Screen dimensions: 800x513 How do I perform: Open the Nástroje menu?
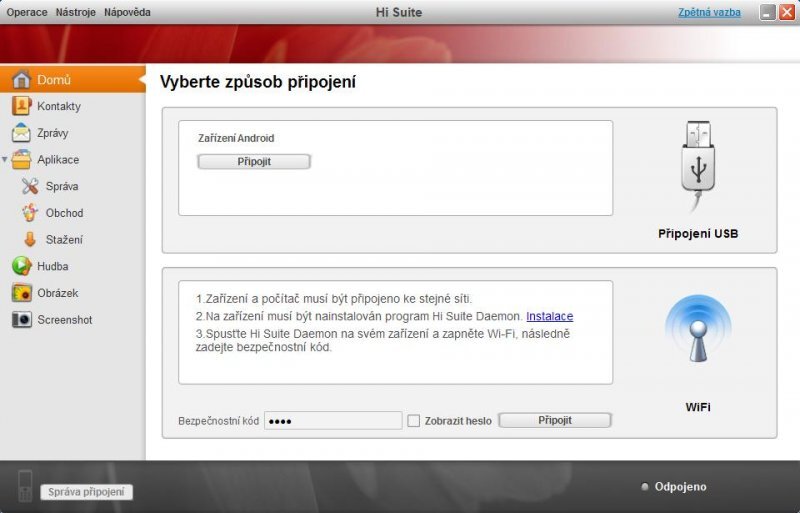pyautogui.click(x=76, y=13)
